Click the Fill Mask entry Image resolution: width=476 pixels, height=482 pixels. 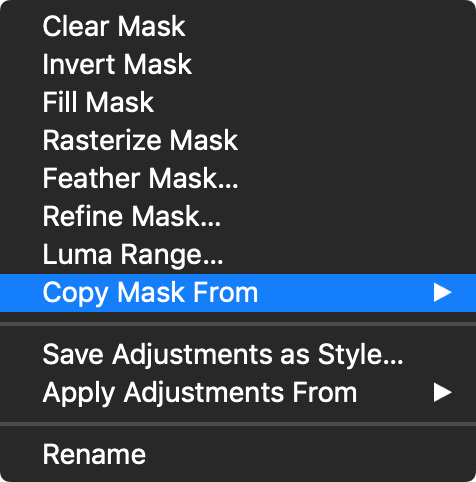point(238,102)
